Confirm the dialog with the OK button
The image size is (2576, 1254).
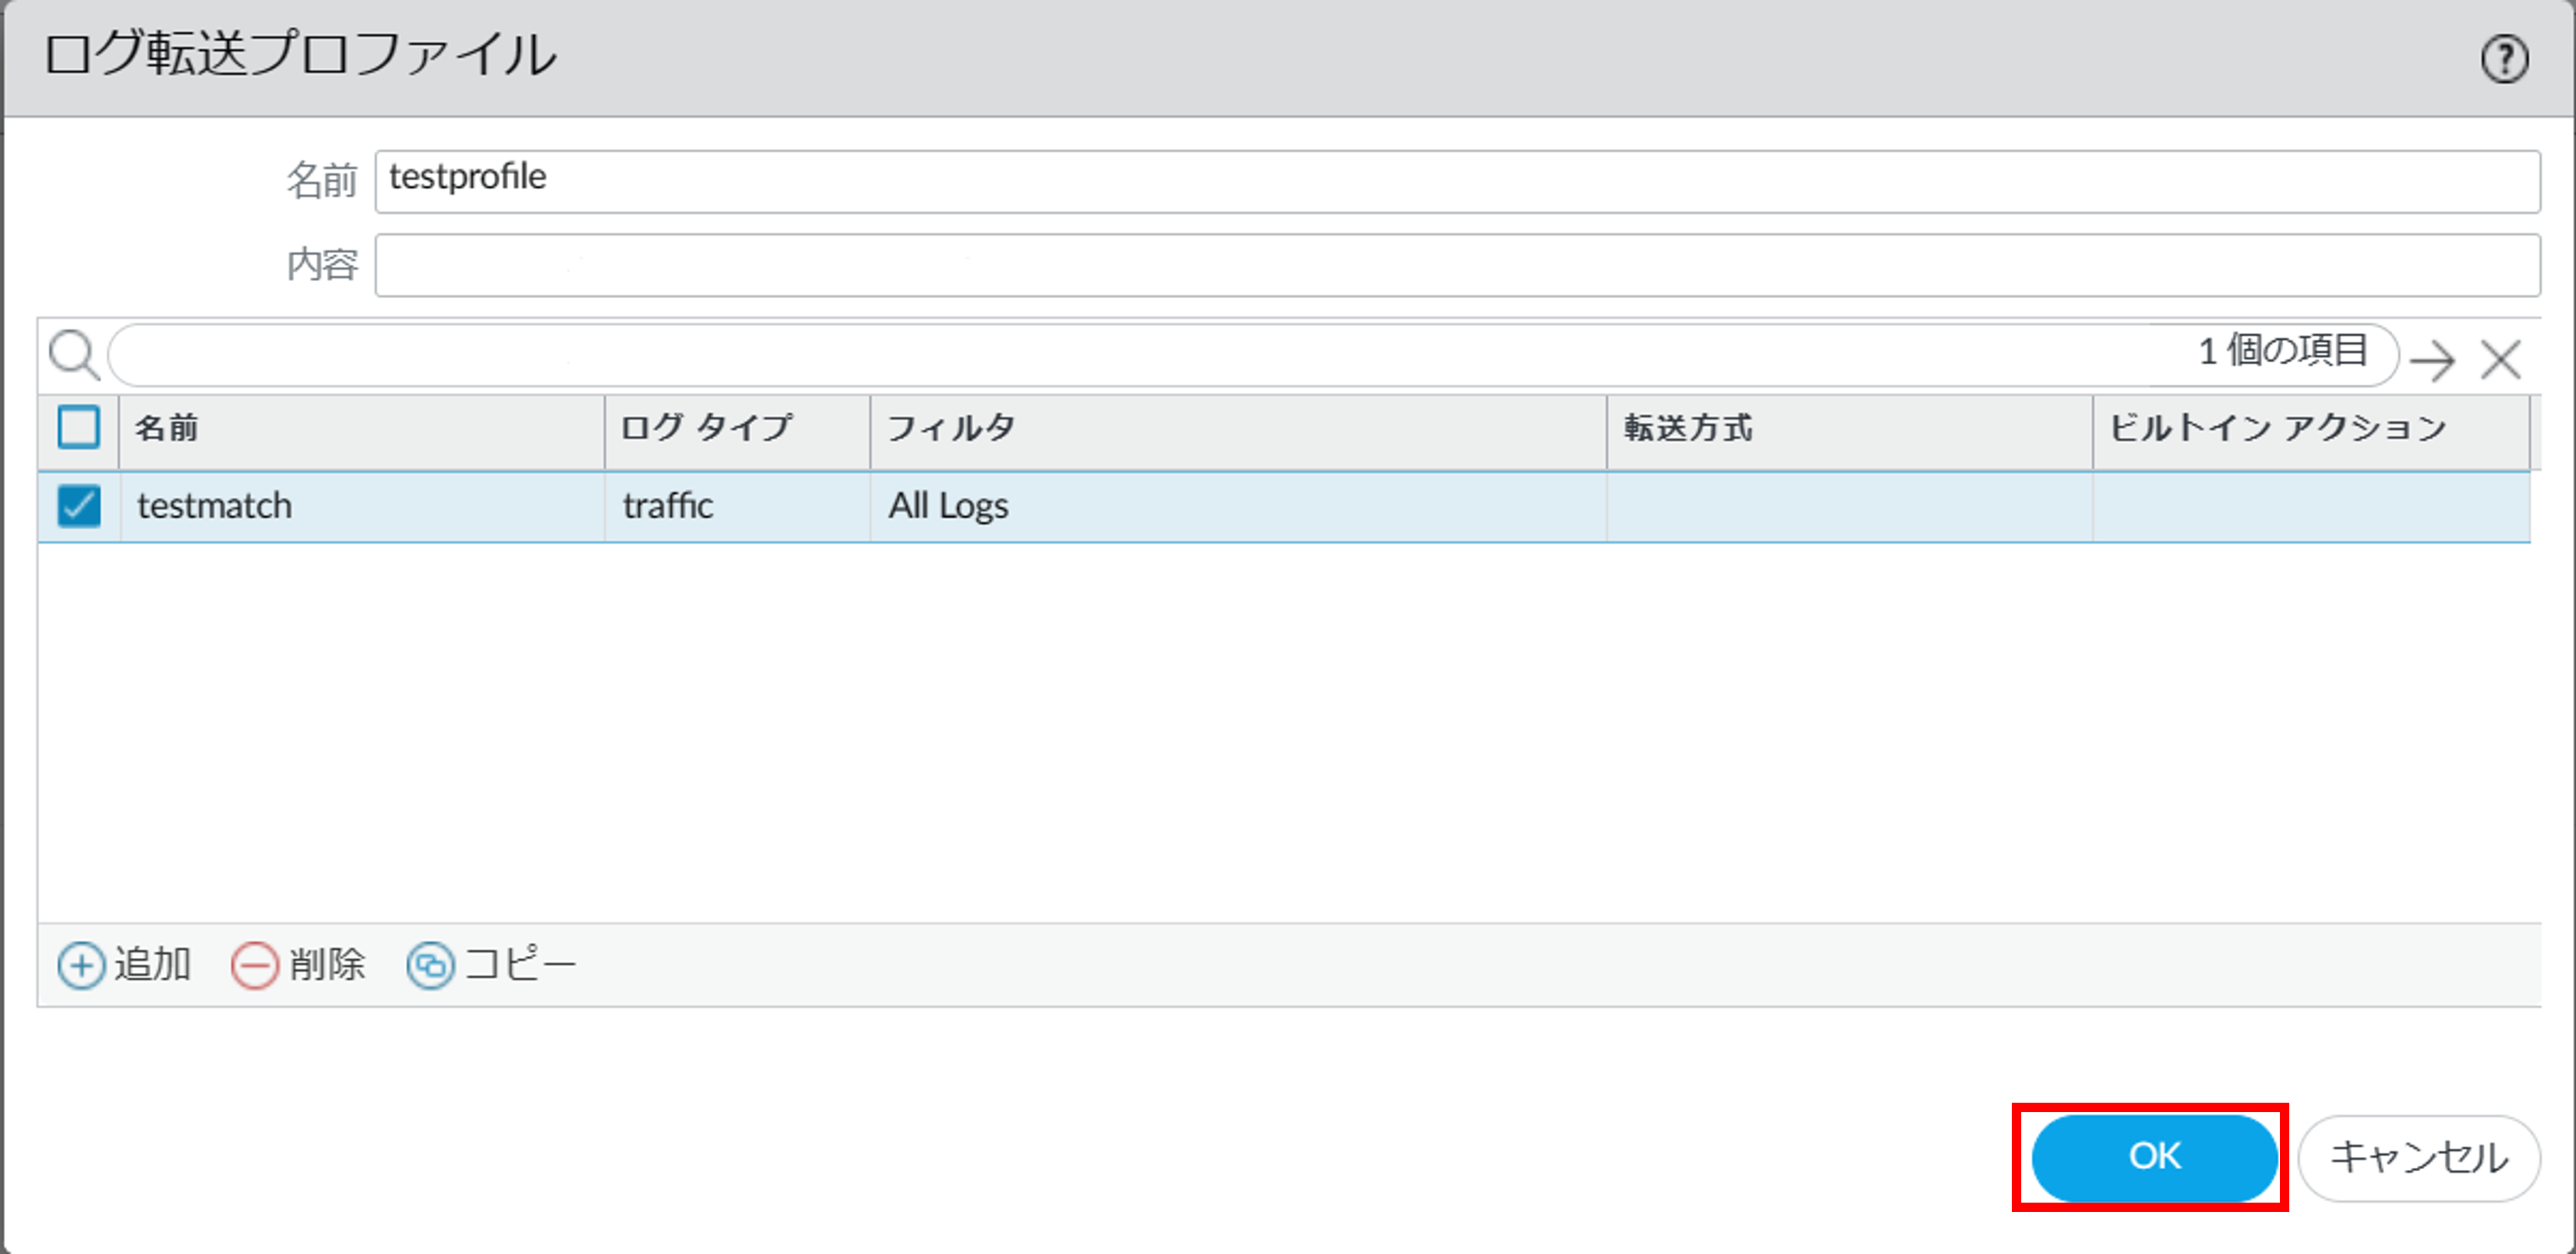coord(2153,1157)
